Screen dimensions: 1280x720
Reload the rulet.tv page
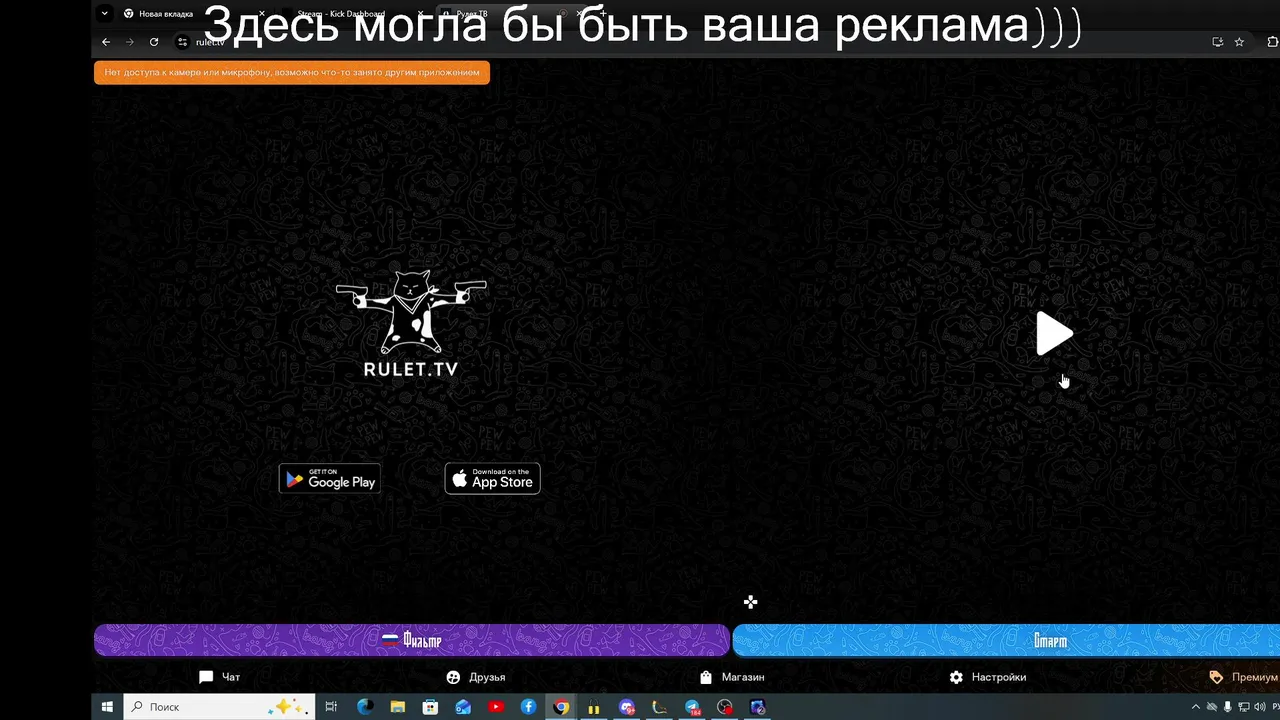[x=154, y=42]
